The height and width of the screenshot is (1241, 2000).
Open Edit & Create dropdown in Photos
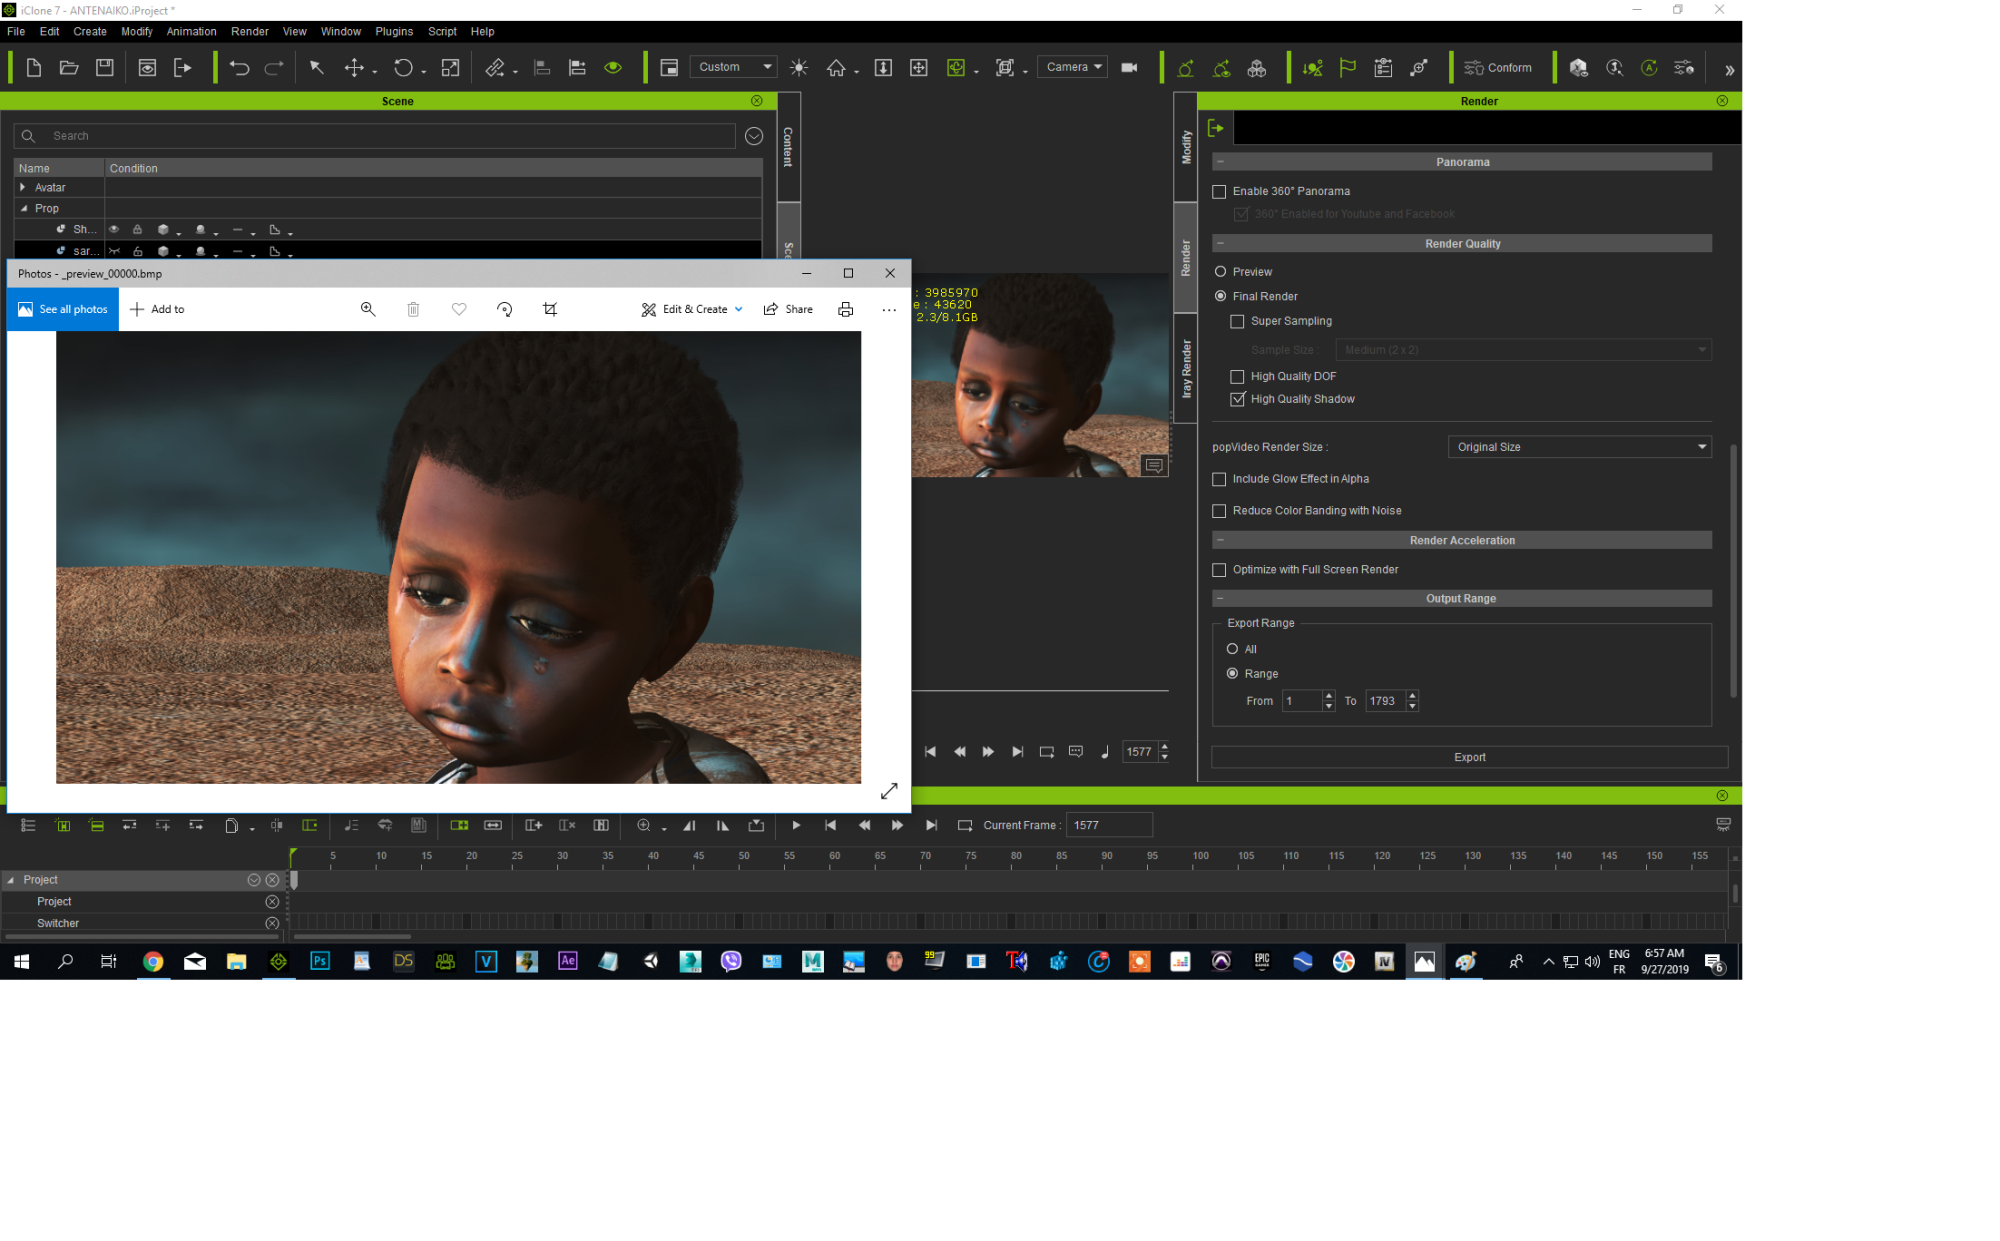(x=692, y=310)
